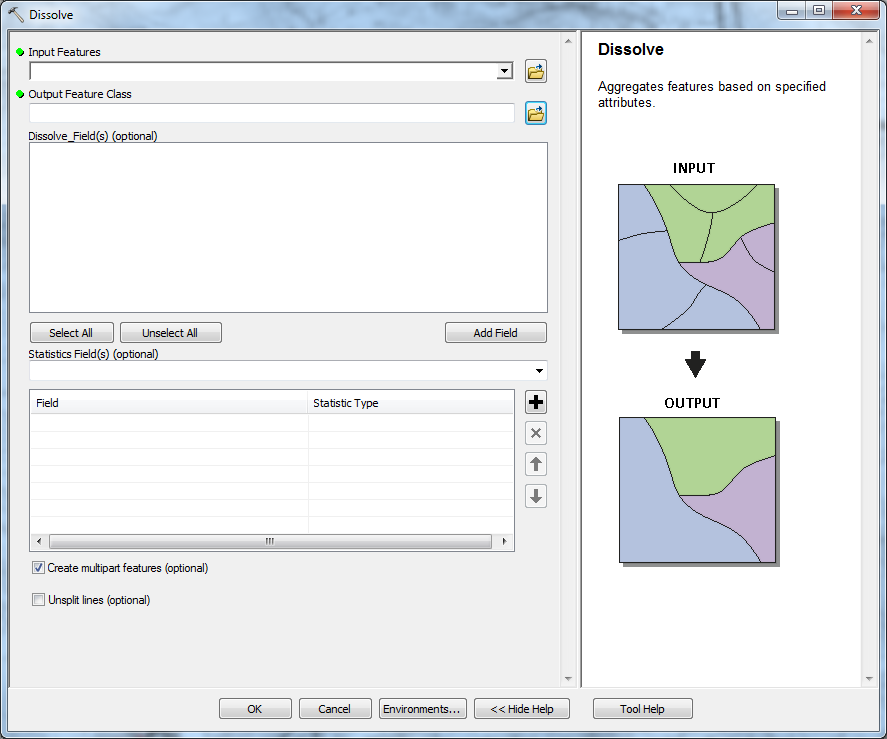Move statistics row up with arrow icon
Image resolution: width=887 pixels, height=739 pixels.
[536, 464]
